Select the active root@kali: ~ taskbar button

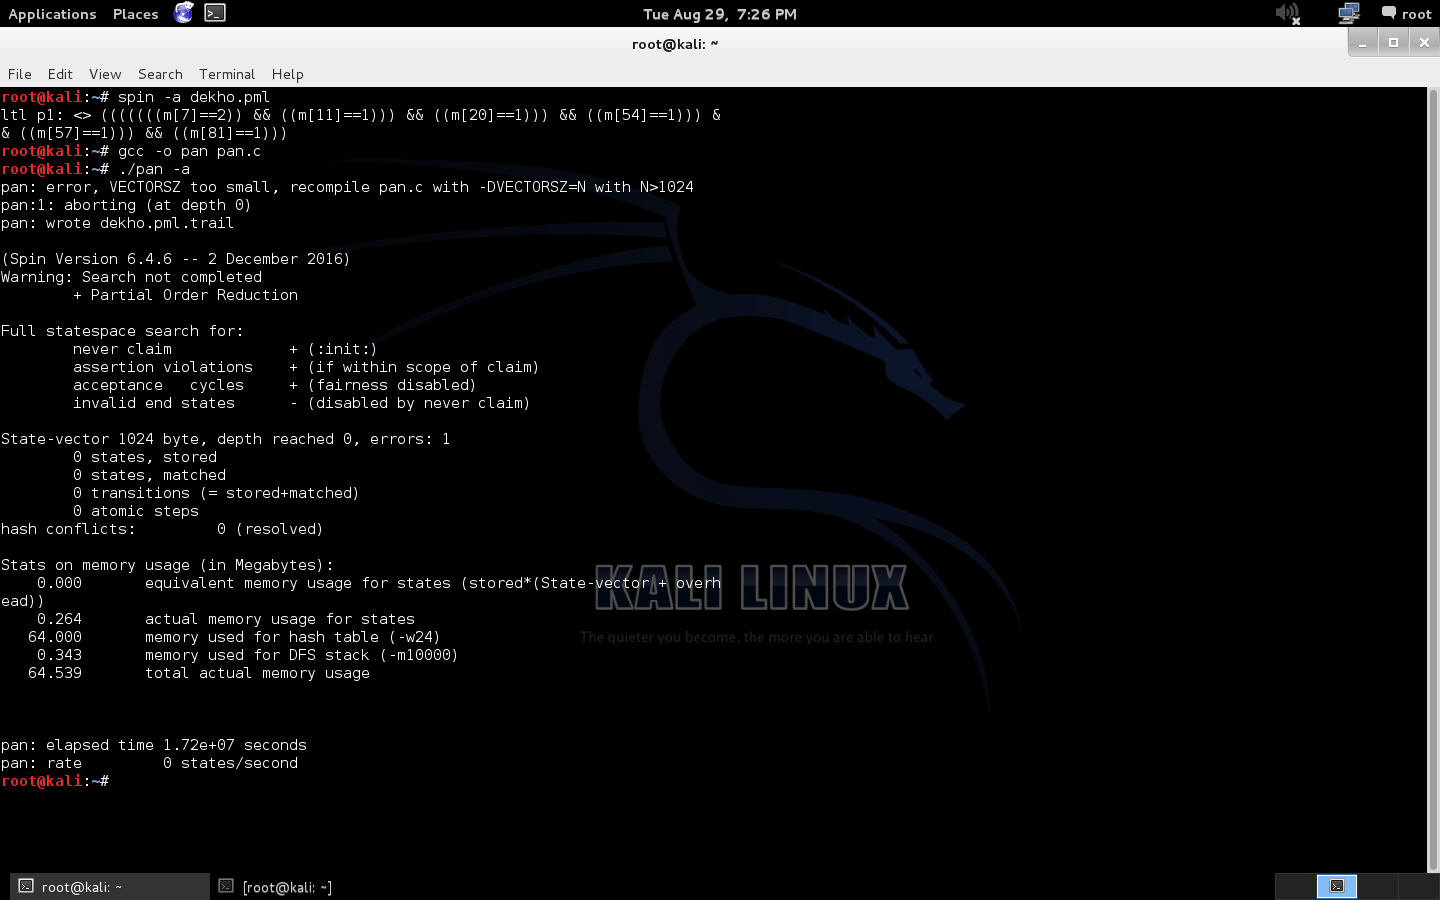tap(110, 886)
